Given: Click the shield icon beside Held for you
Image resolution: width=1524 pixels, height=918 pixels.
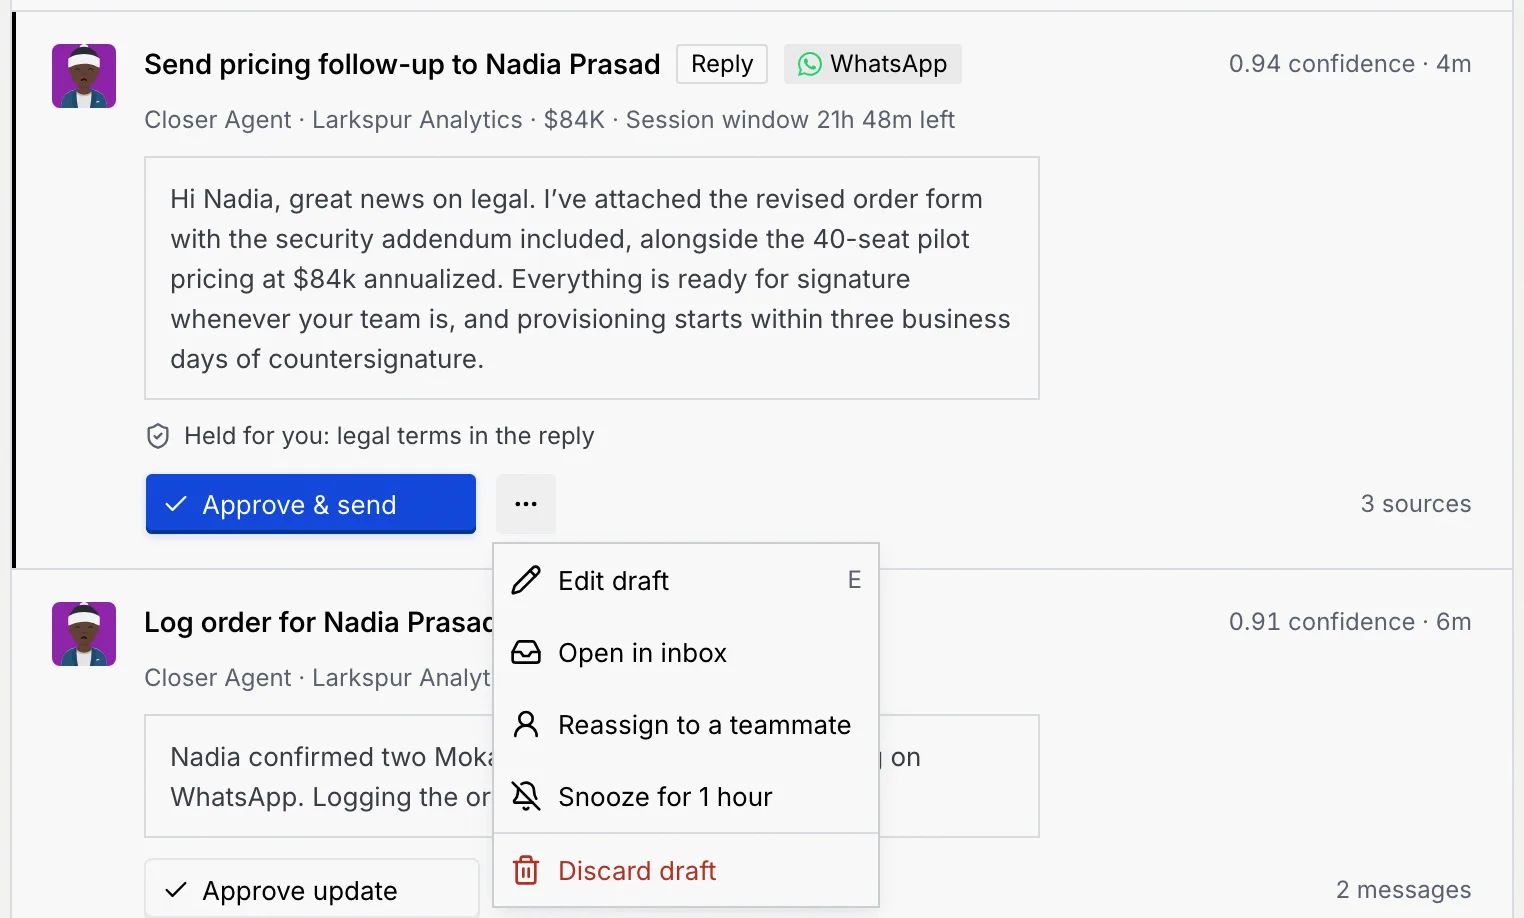Looking at the screenshot, I should point(158,436).
